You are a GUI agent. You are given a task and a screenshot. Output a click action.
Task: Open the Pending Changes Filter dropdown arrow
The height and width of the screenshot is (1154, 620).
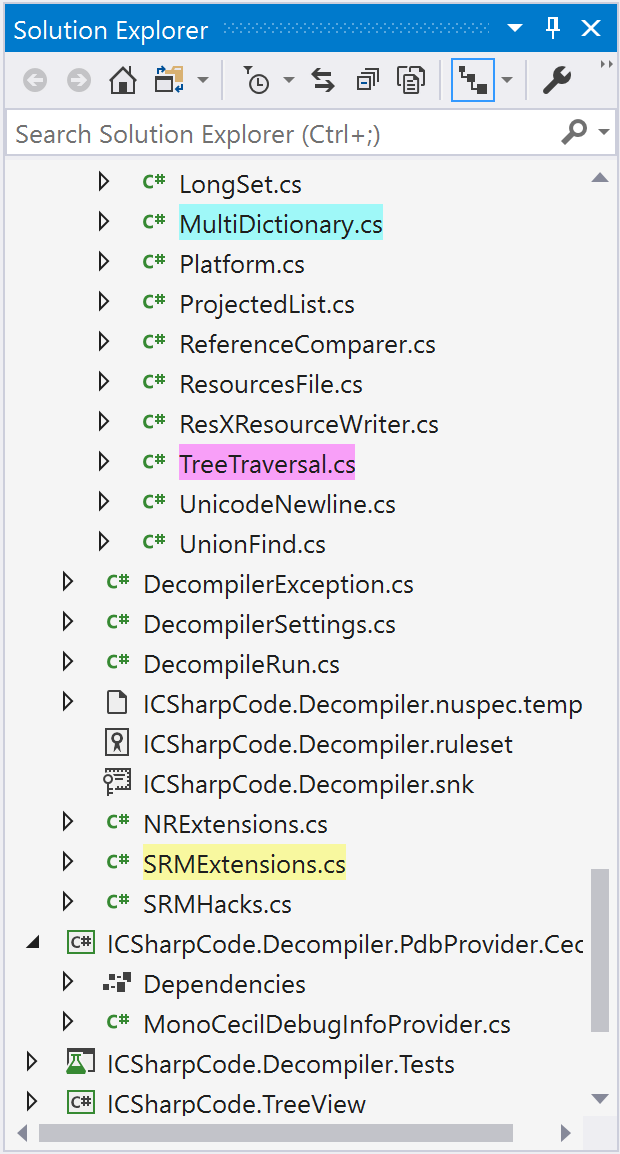click(x=288, y=80)
